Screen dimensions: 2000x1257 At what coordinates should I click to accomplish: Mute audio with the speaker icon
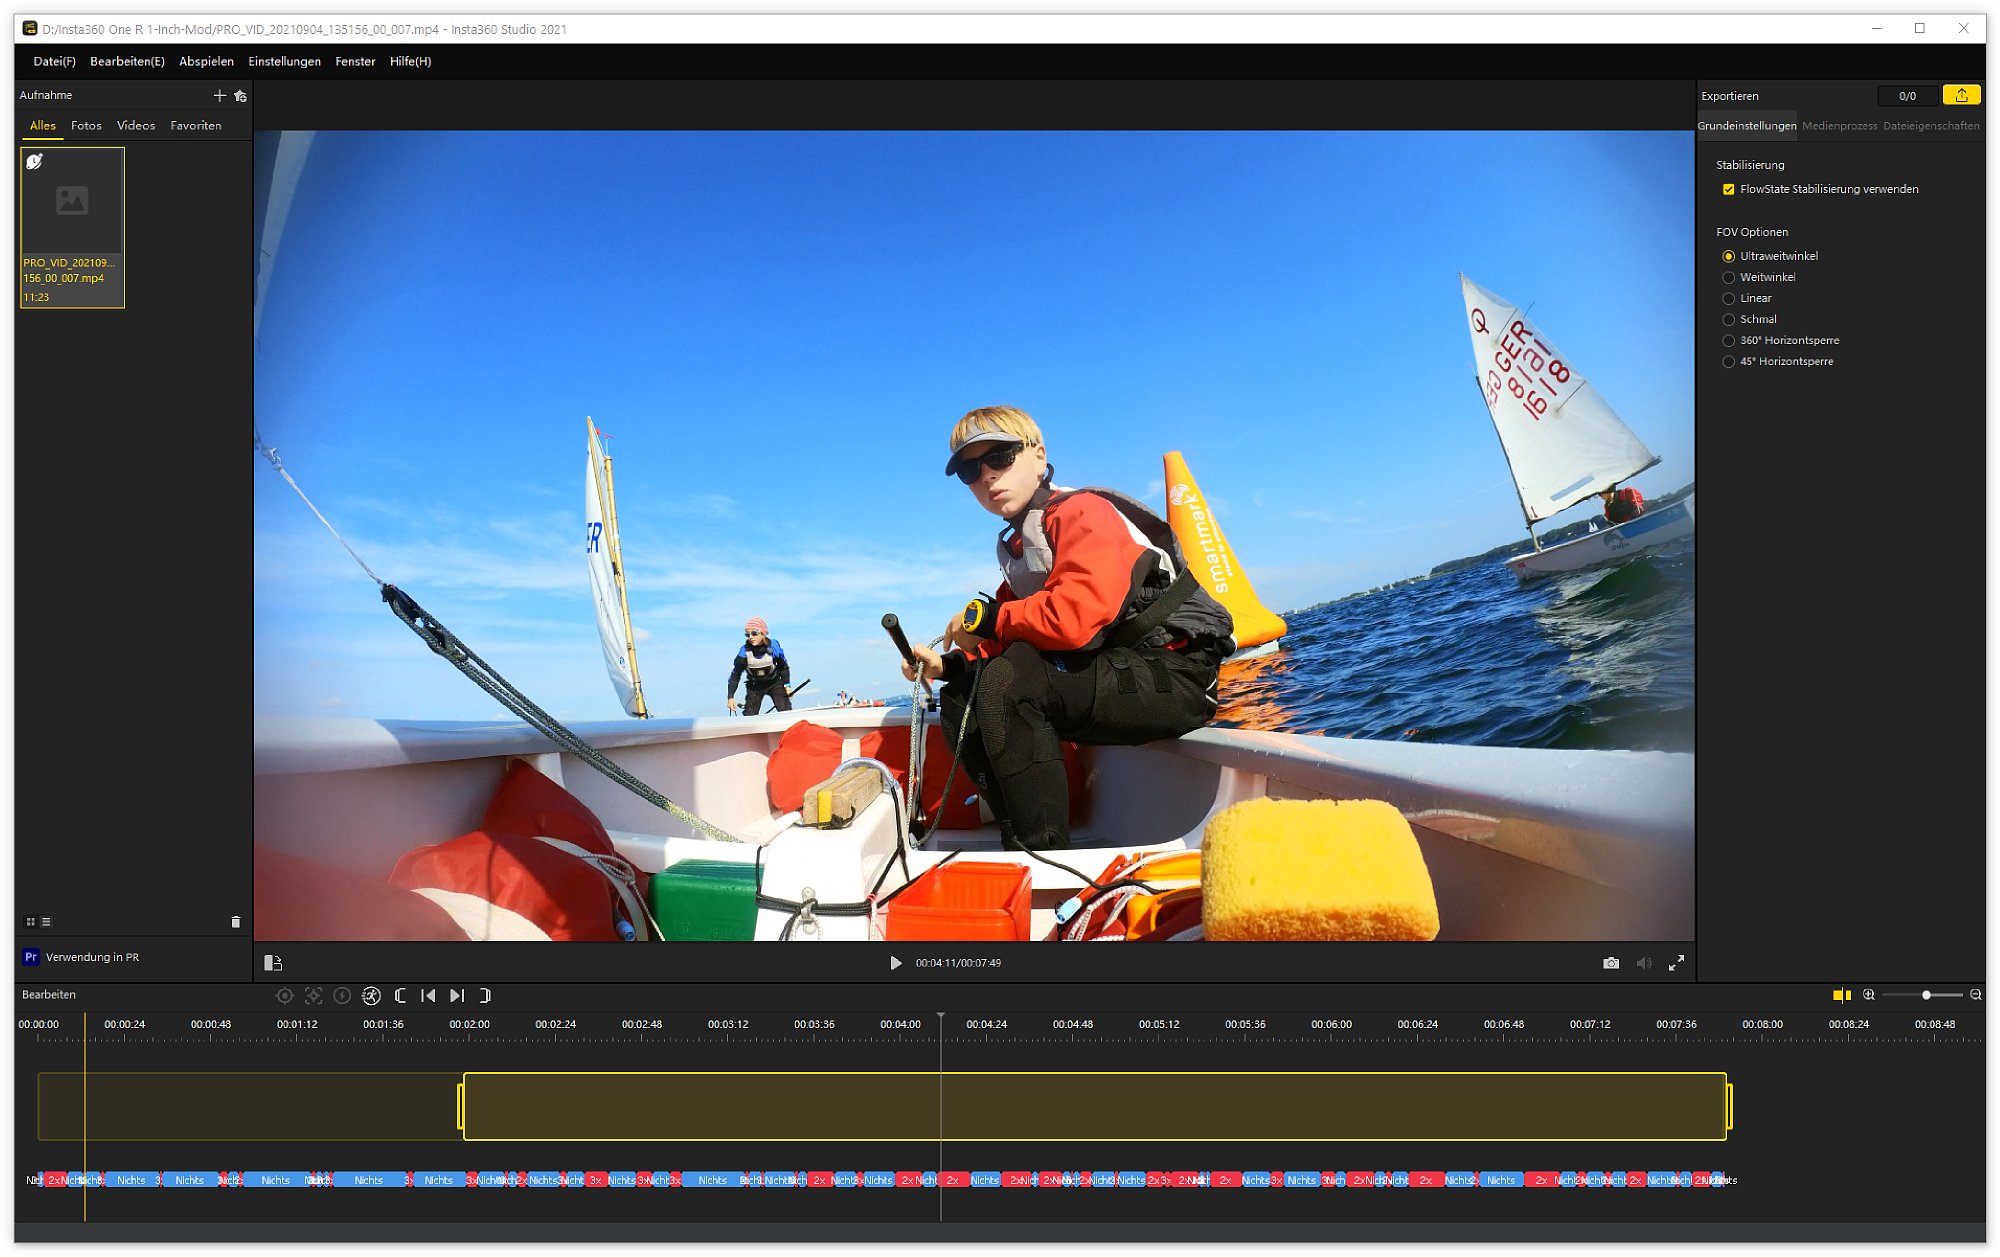pyautogui.click(x=1643, y=963)
